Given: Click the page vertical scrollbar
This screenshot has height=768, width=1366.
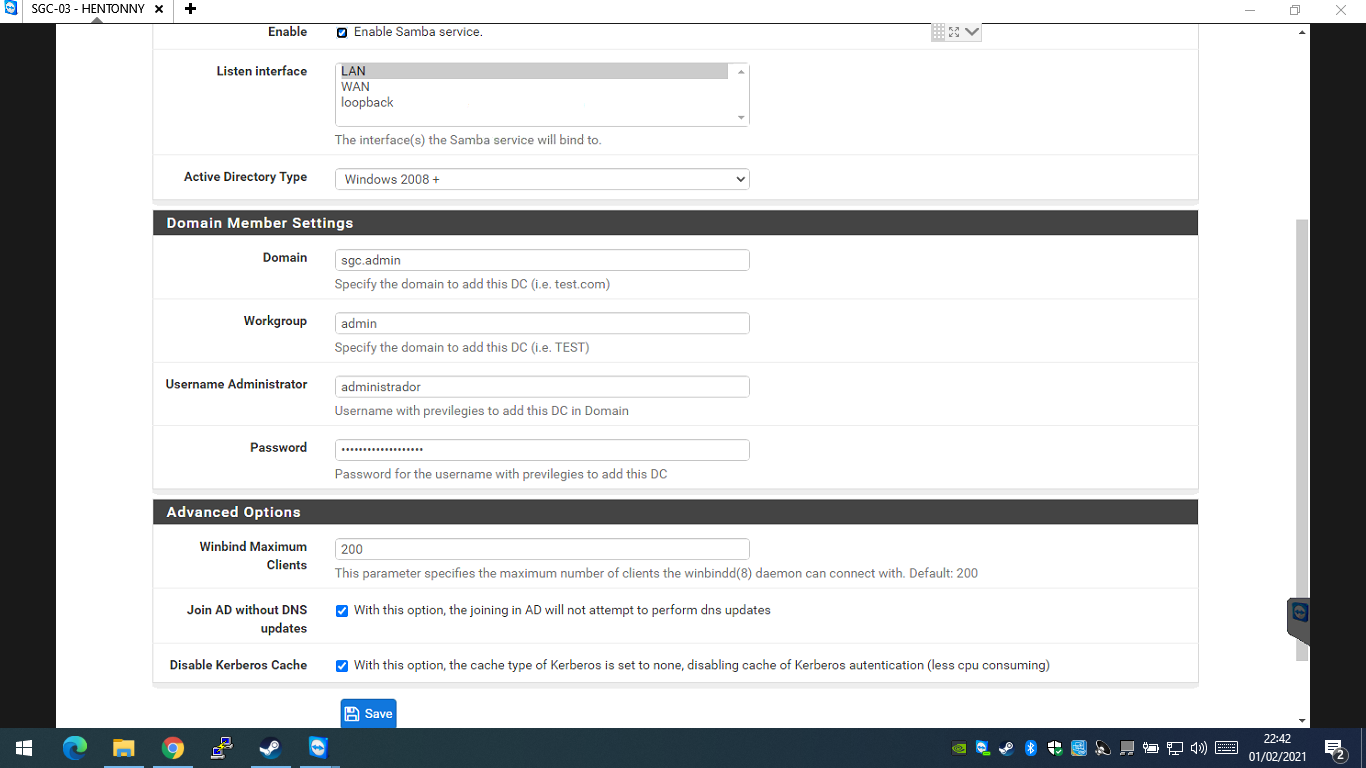Looking at the screenshot, I should (x=1301, y=440).
